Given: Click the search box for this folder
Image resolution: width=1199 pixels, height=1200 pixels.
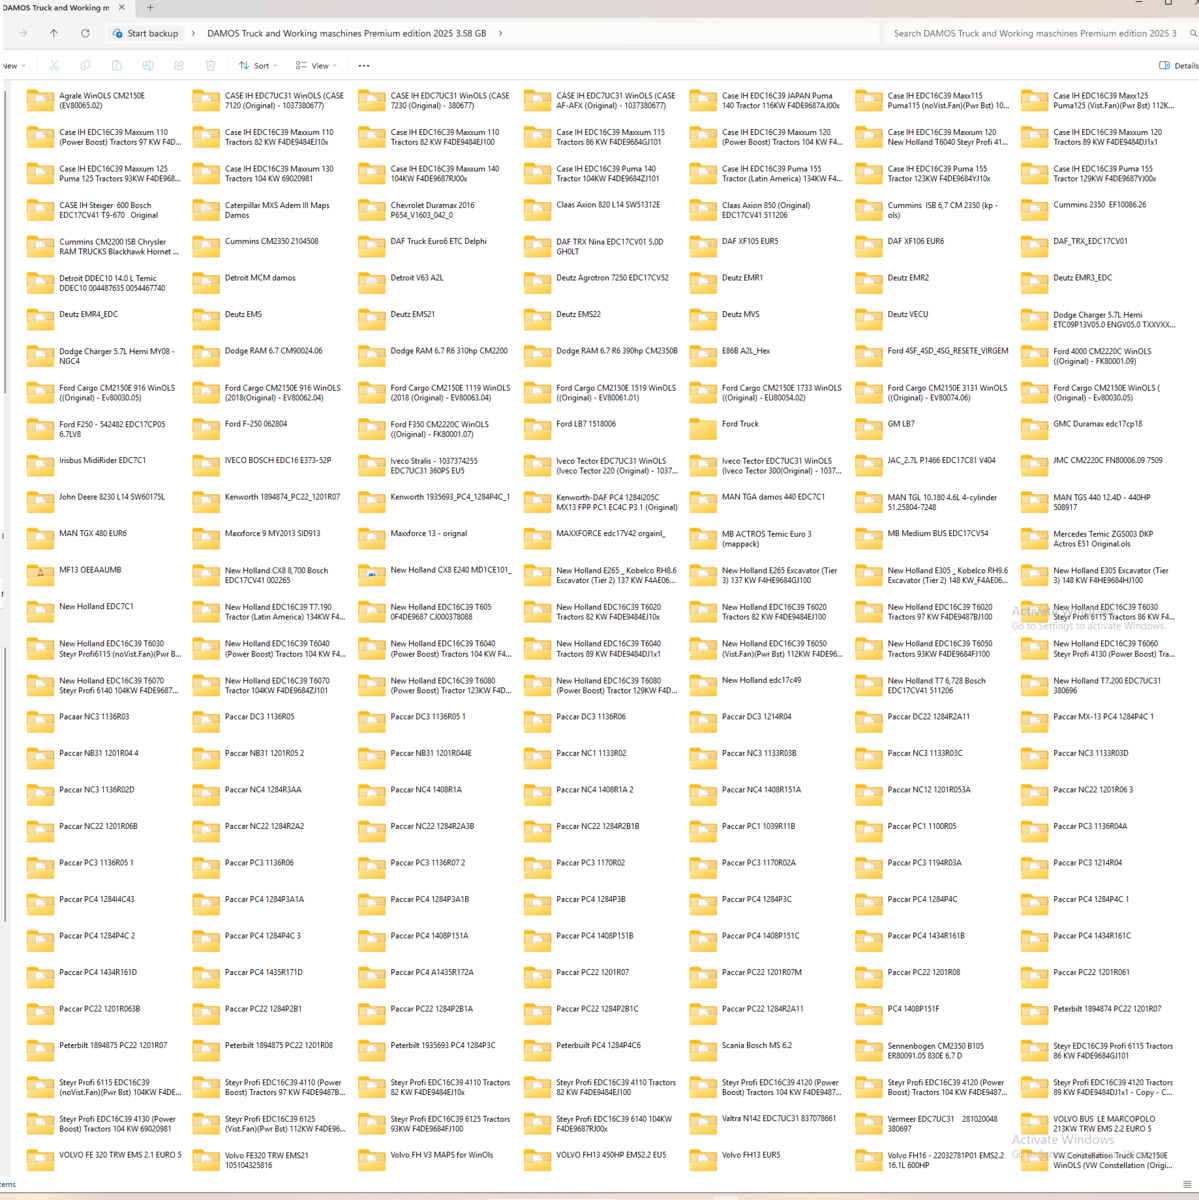Looking at the screenshot, I should (1035, 33).
